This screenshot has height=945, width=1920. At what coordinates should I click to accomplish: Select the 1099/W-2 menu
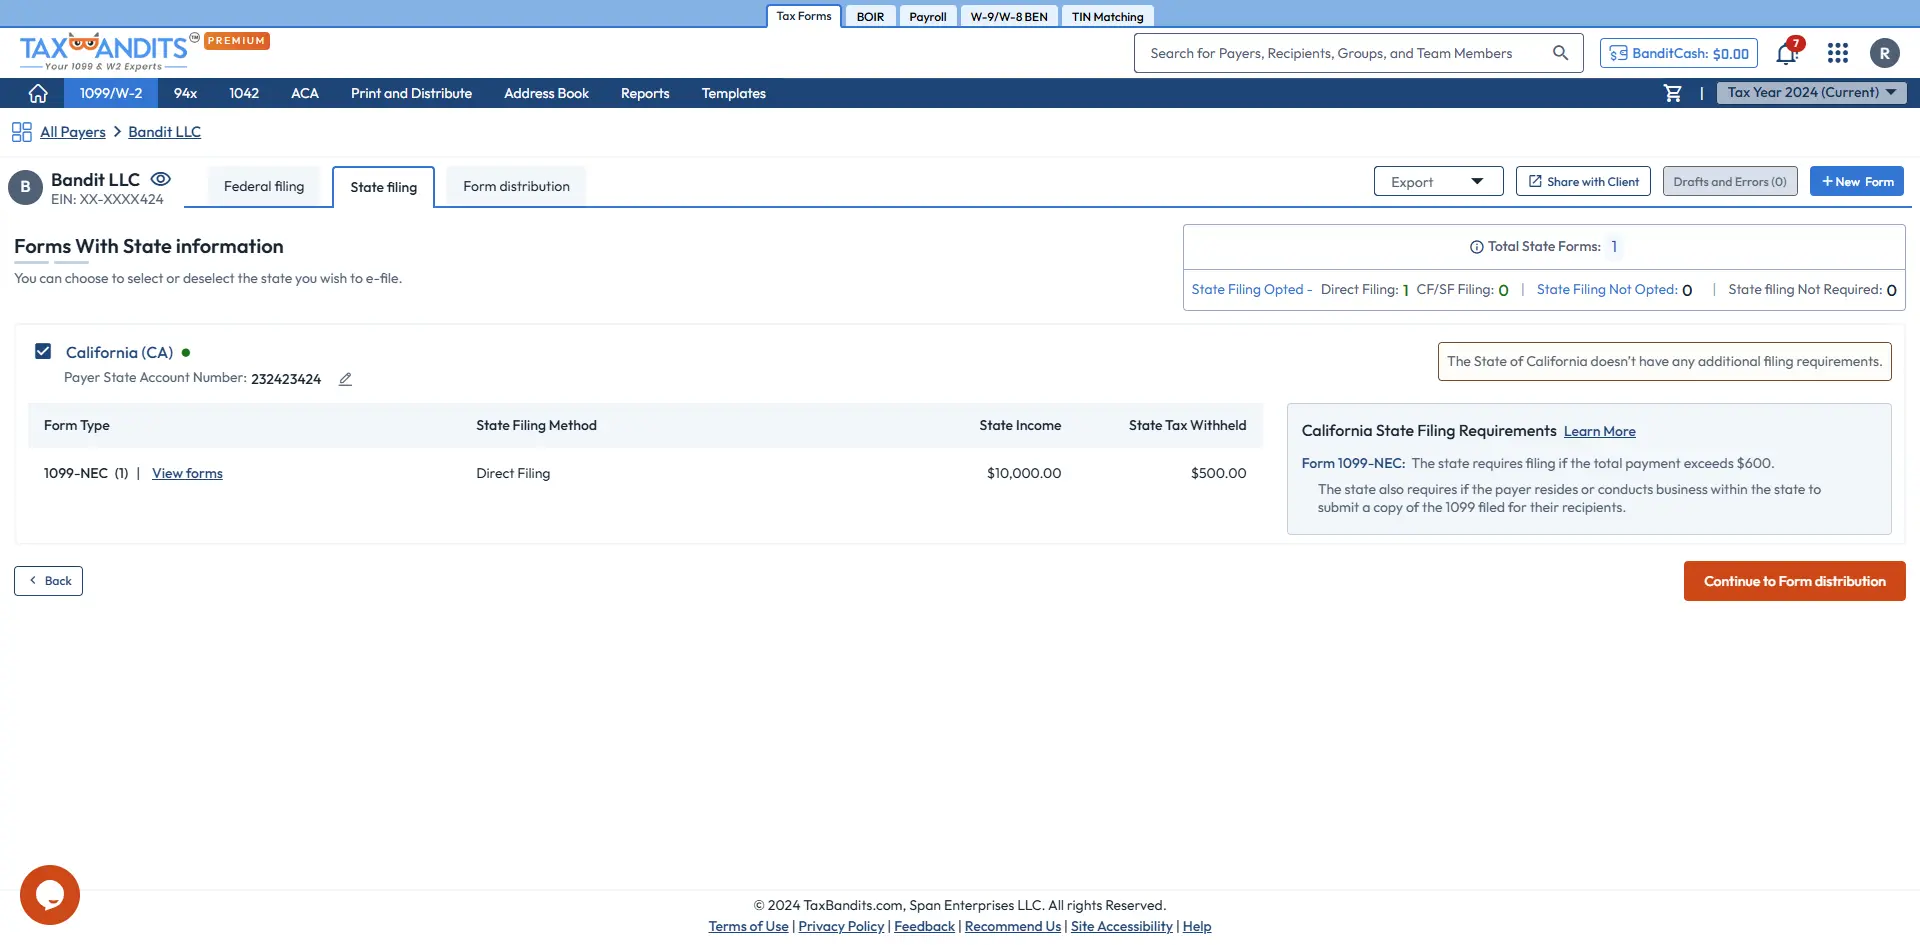[x=111, y=93]
